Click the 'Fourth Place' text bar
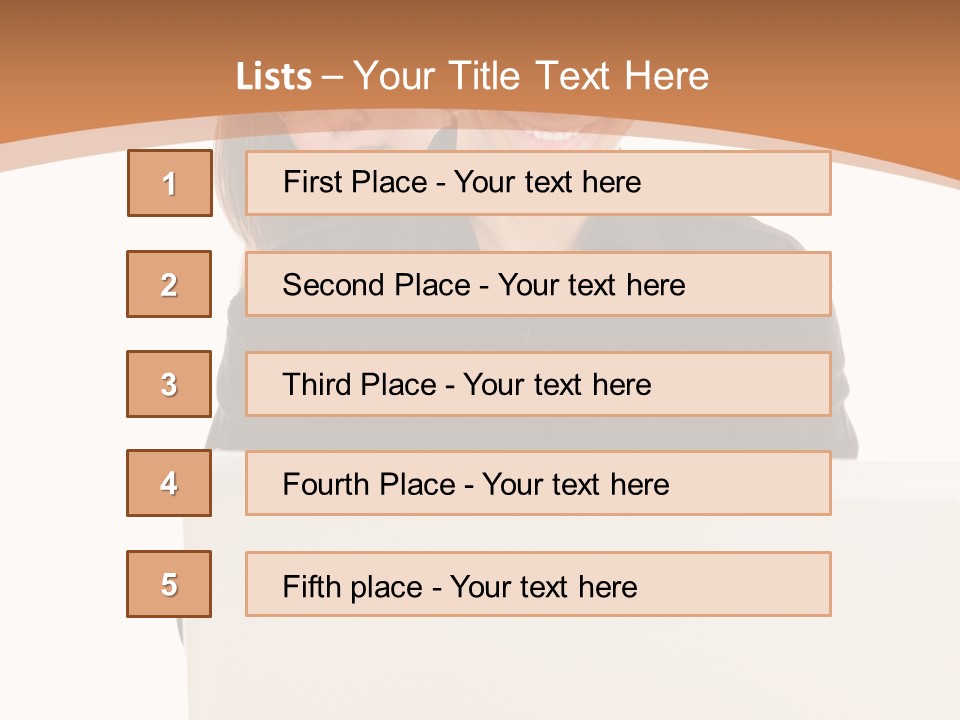This screenshot has height=720, width=960. (538, 484)
